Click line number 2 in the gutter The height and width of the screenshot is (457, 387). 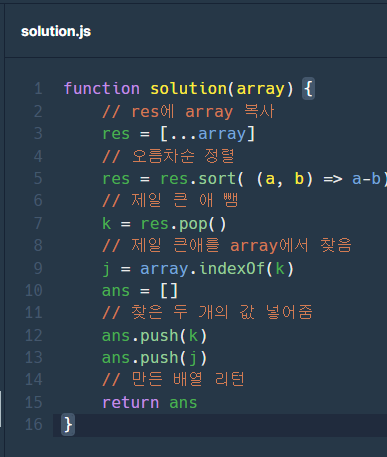click(38, 111)
